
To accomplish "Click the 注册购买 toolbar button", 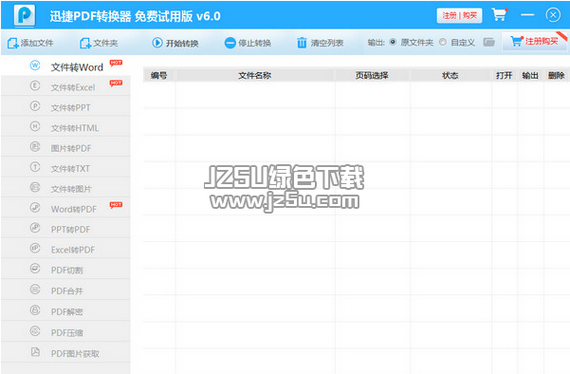I will click(x=535, y=41).
